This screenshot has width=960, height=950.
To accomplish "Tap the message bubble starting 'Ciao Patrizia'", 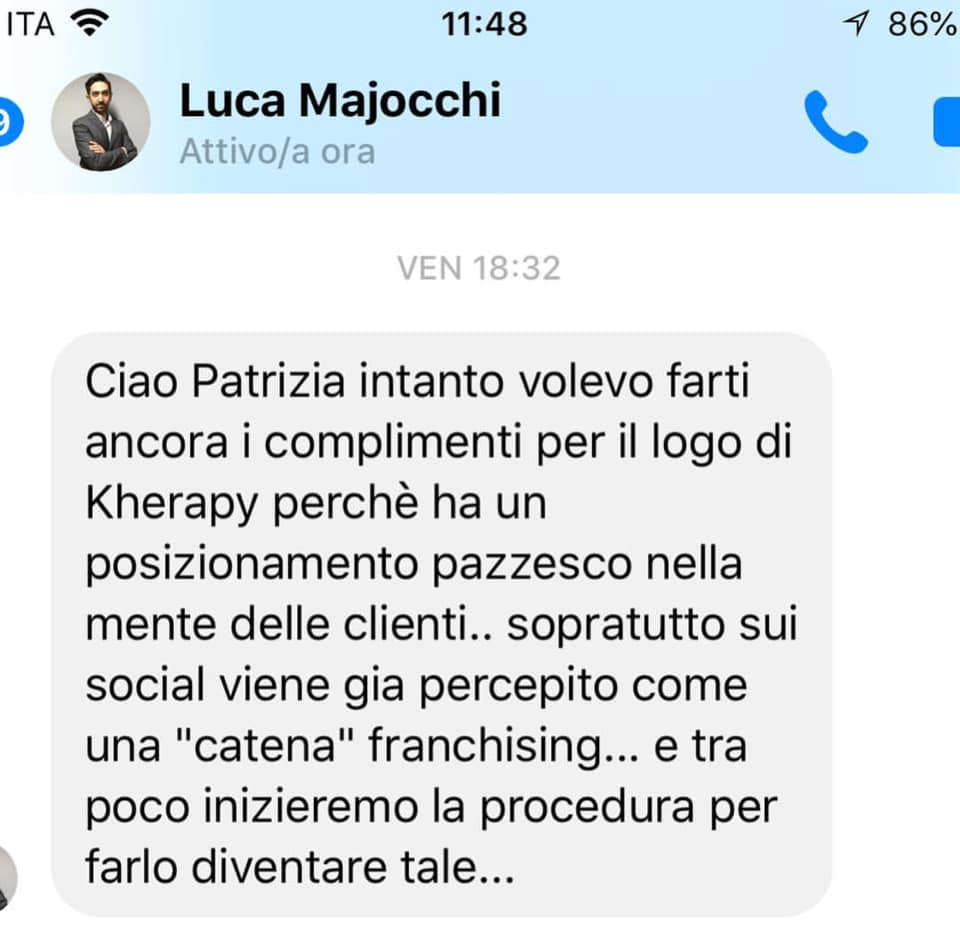I will click(441, 624).
